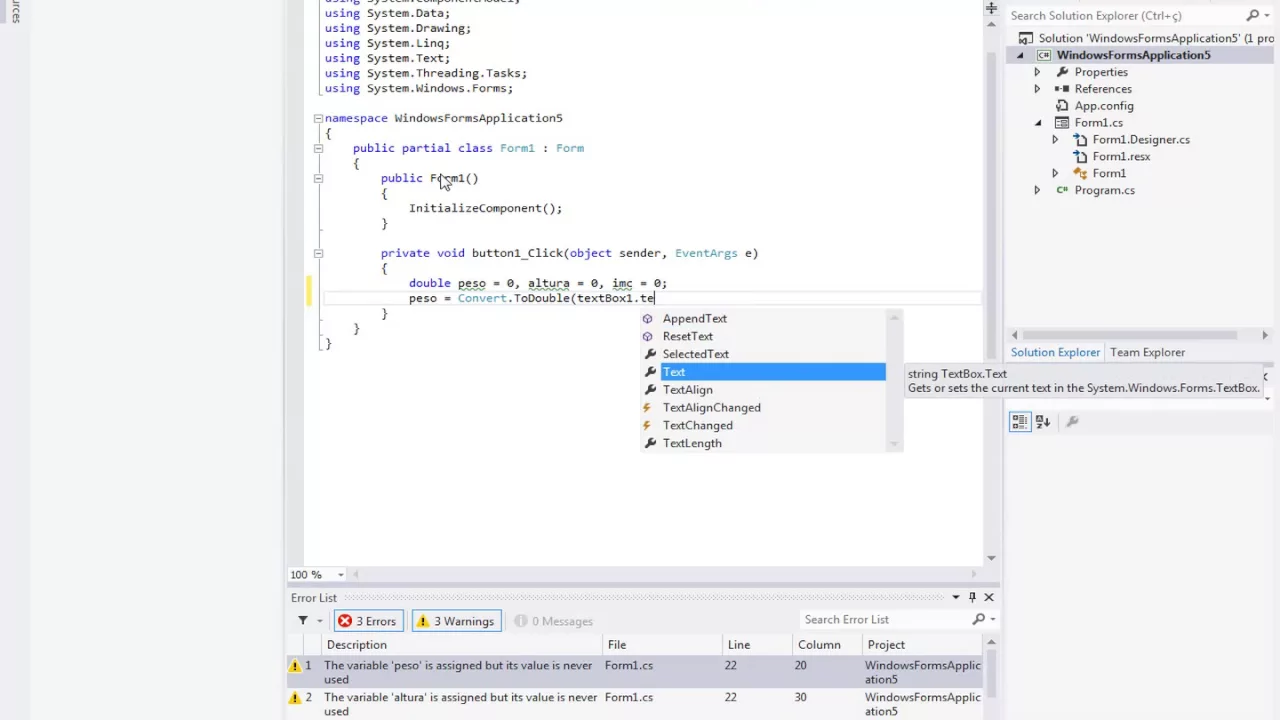This screenshot has height=720, width=1280.
Task: Expand the Form1 class node
Action: pos(1055,174)
